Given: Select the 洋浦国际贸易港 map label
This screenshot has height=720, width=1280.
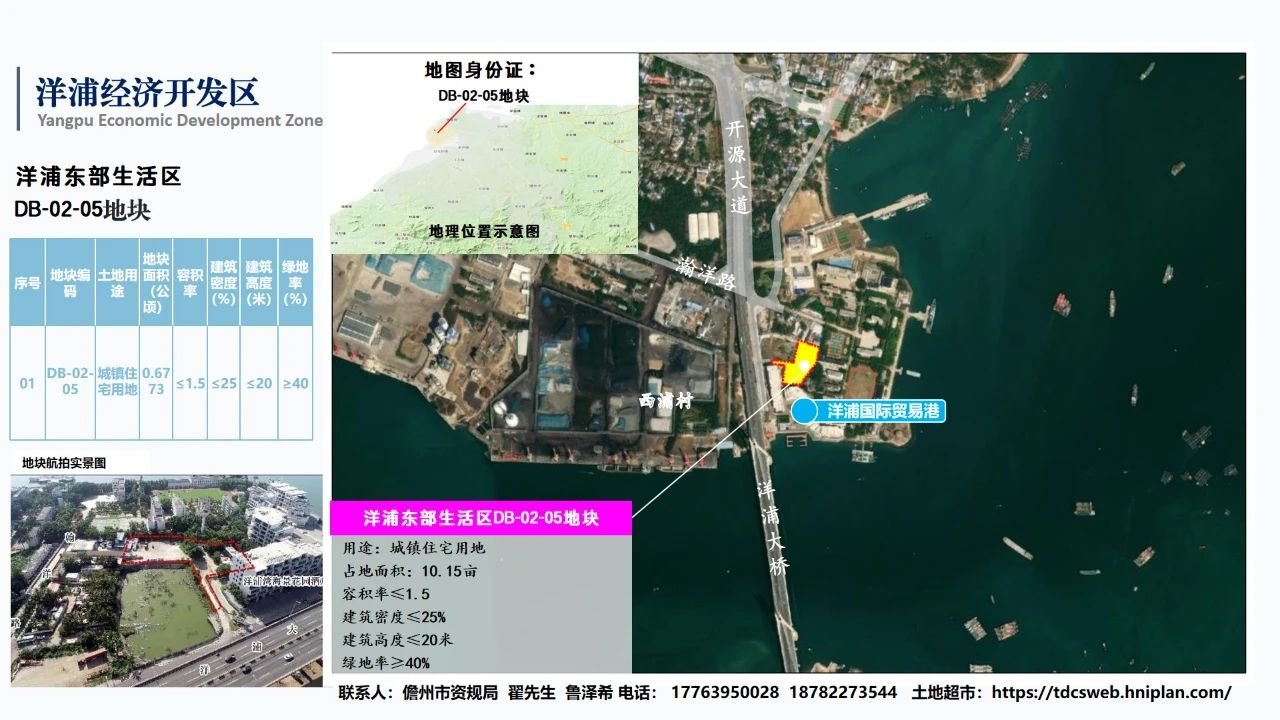Looking at the screenshot, I should 882,411.
